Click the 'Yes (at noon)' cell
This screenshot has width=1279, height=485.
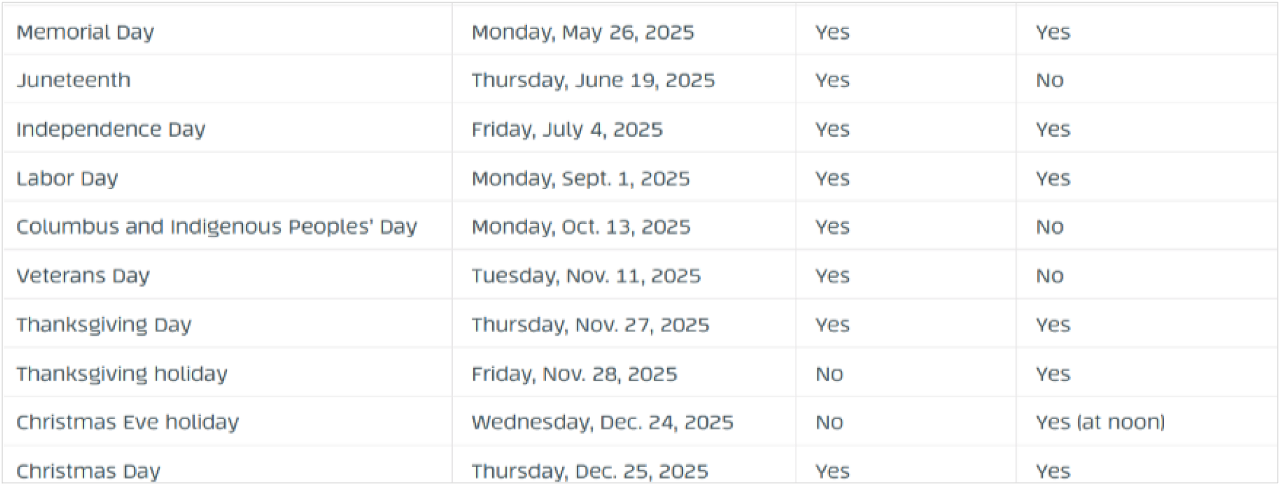(1101, 422)
